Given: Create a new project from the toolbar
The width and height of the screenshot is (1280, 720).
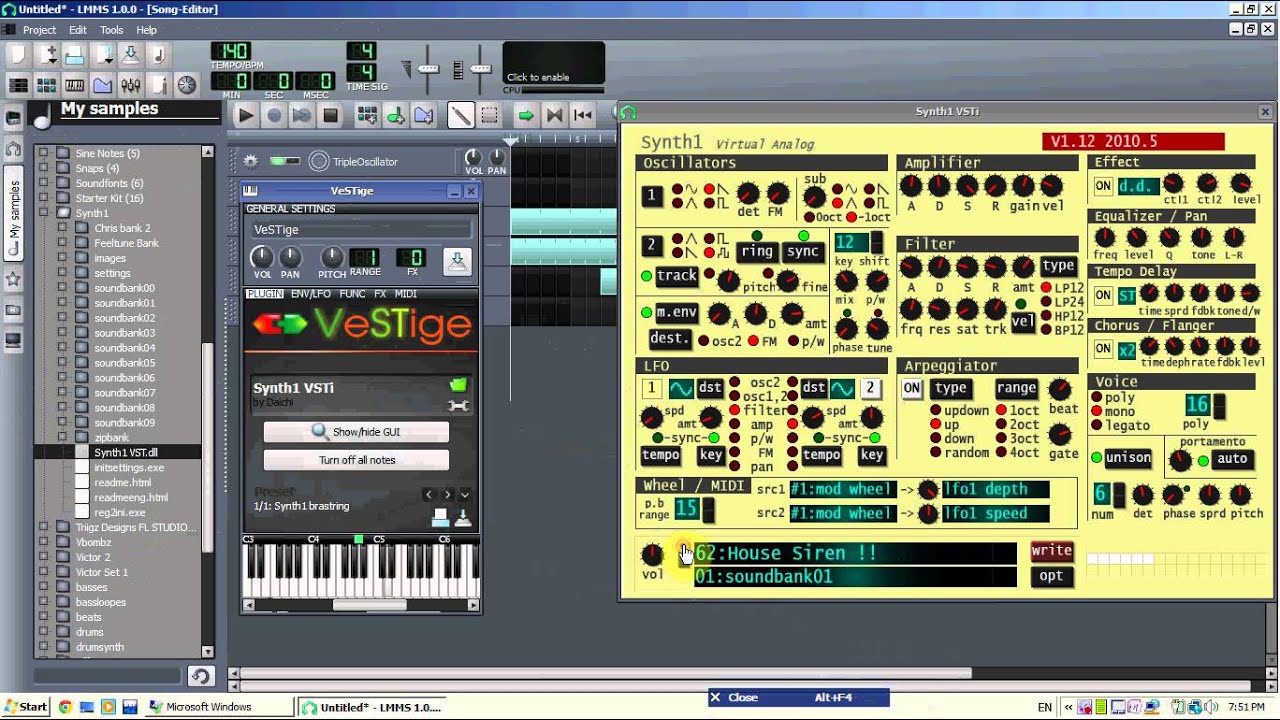Looking at the screenshot, I should point(16,54).
